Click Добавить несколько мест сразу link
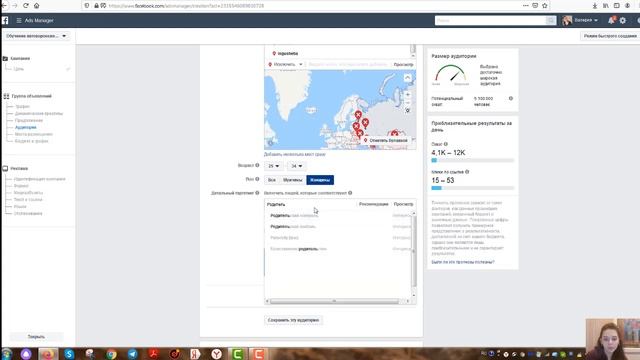640x360 pixels. click(295, 154)
